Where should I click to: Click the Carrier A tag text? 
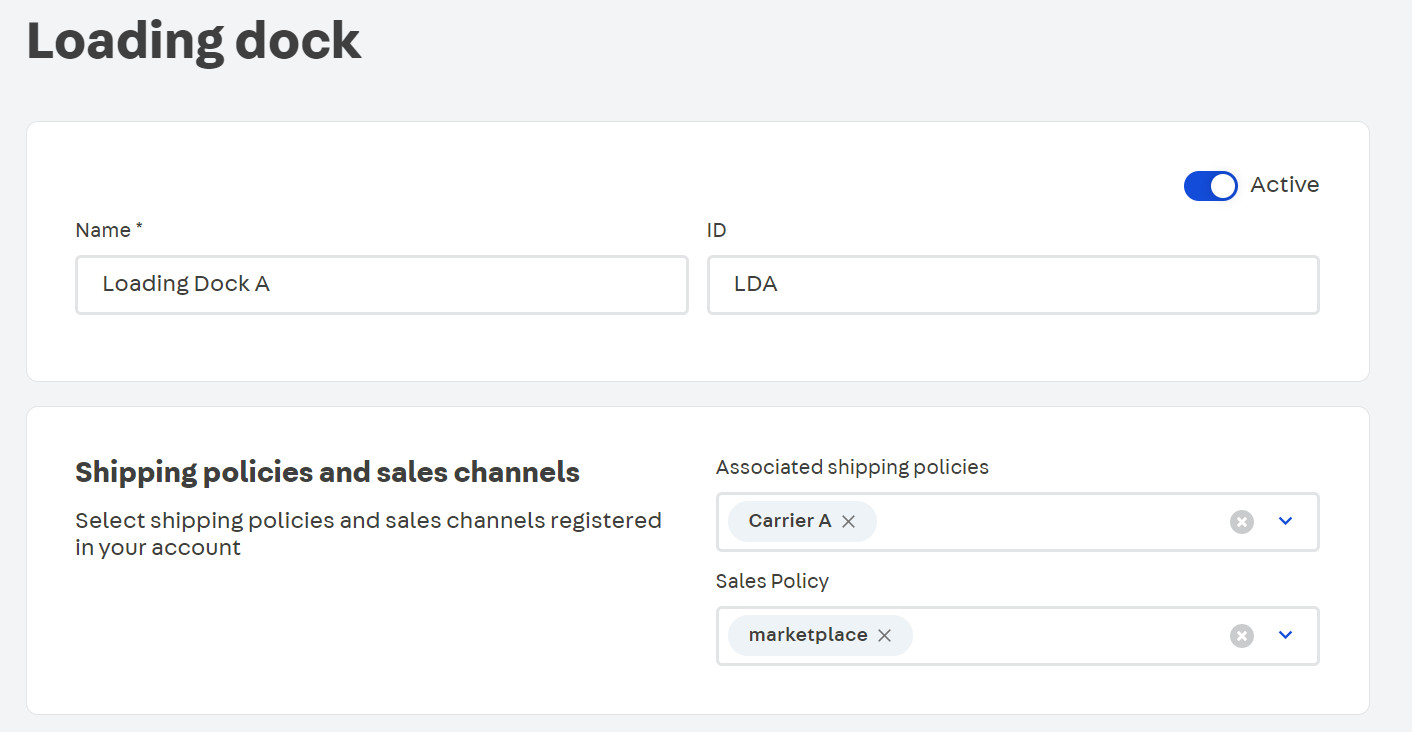789,521
